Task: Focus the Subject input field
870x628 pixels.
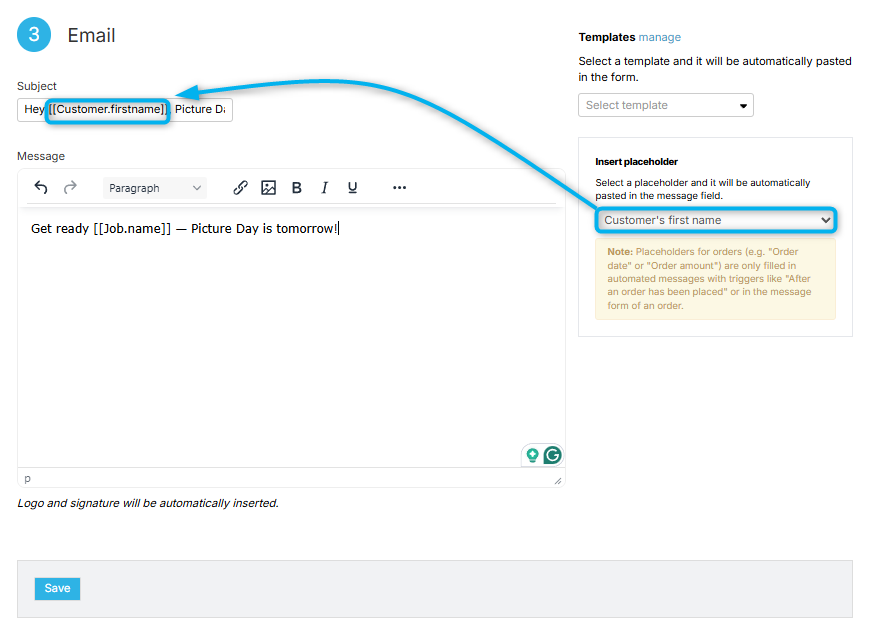Action: point(125,109)
